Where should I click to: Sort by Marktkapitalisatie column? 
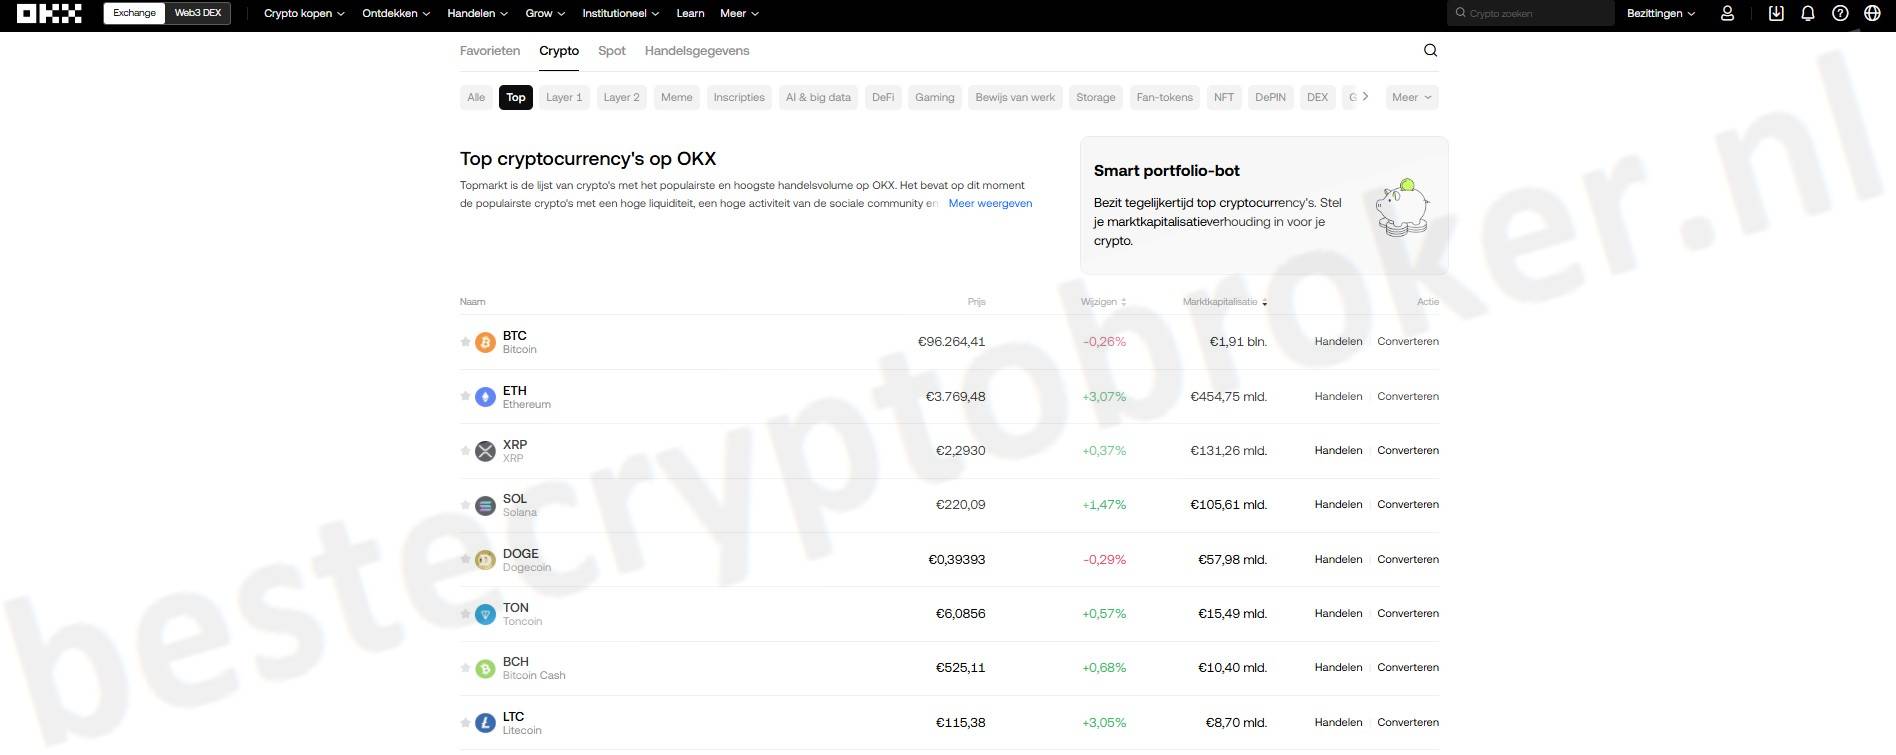tap(1222, 302)
